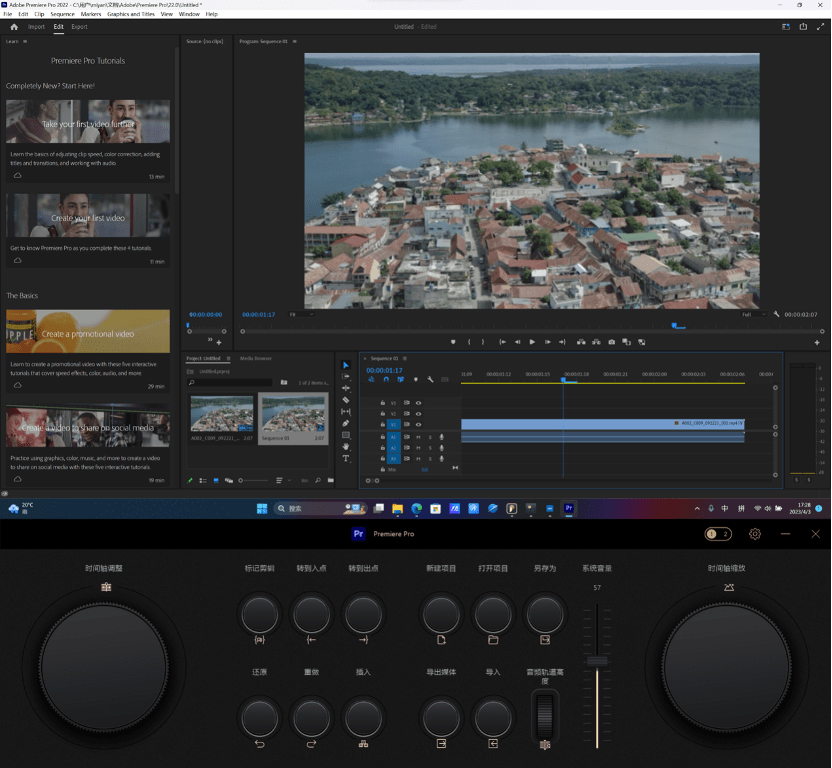Start the Create a promotional video tutorial
Screen dimensions: 832x768
88,333
